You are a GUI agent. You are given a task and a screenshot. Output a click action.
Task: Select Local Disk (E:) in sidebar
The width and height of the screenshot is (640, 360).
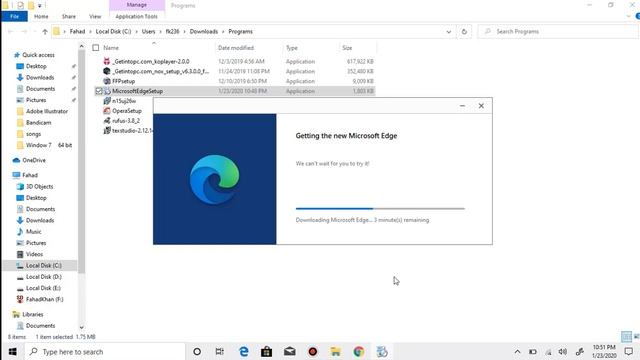[43, 288]
